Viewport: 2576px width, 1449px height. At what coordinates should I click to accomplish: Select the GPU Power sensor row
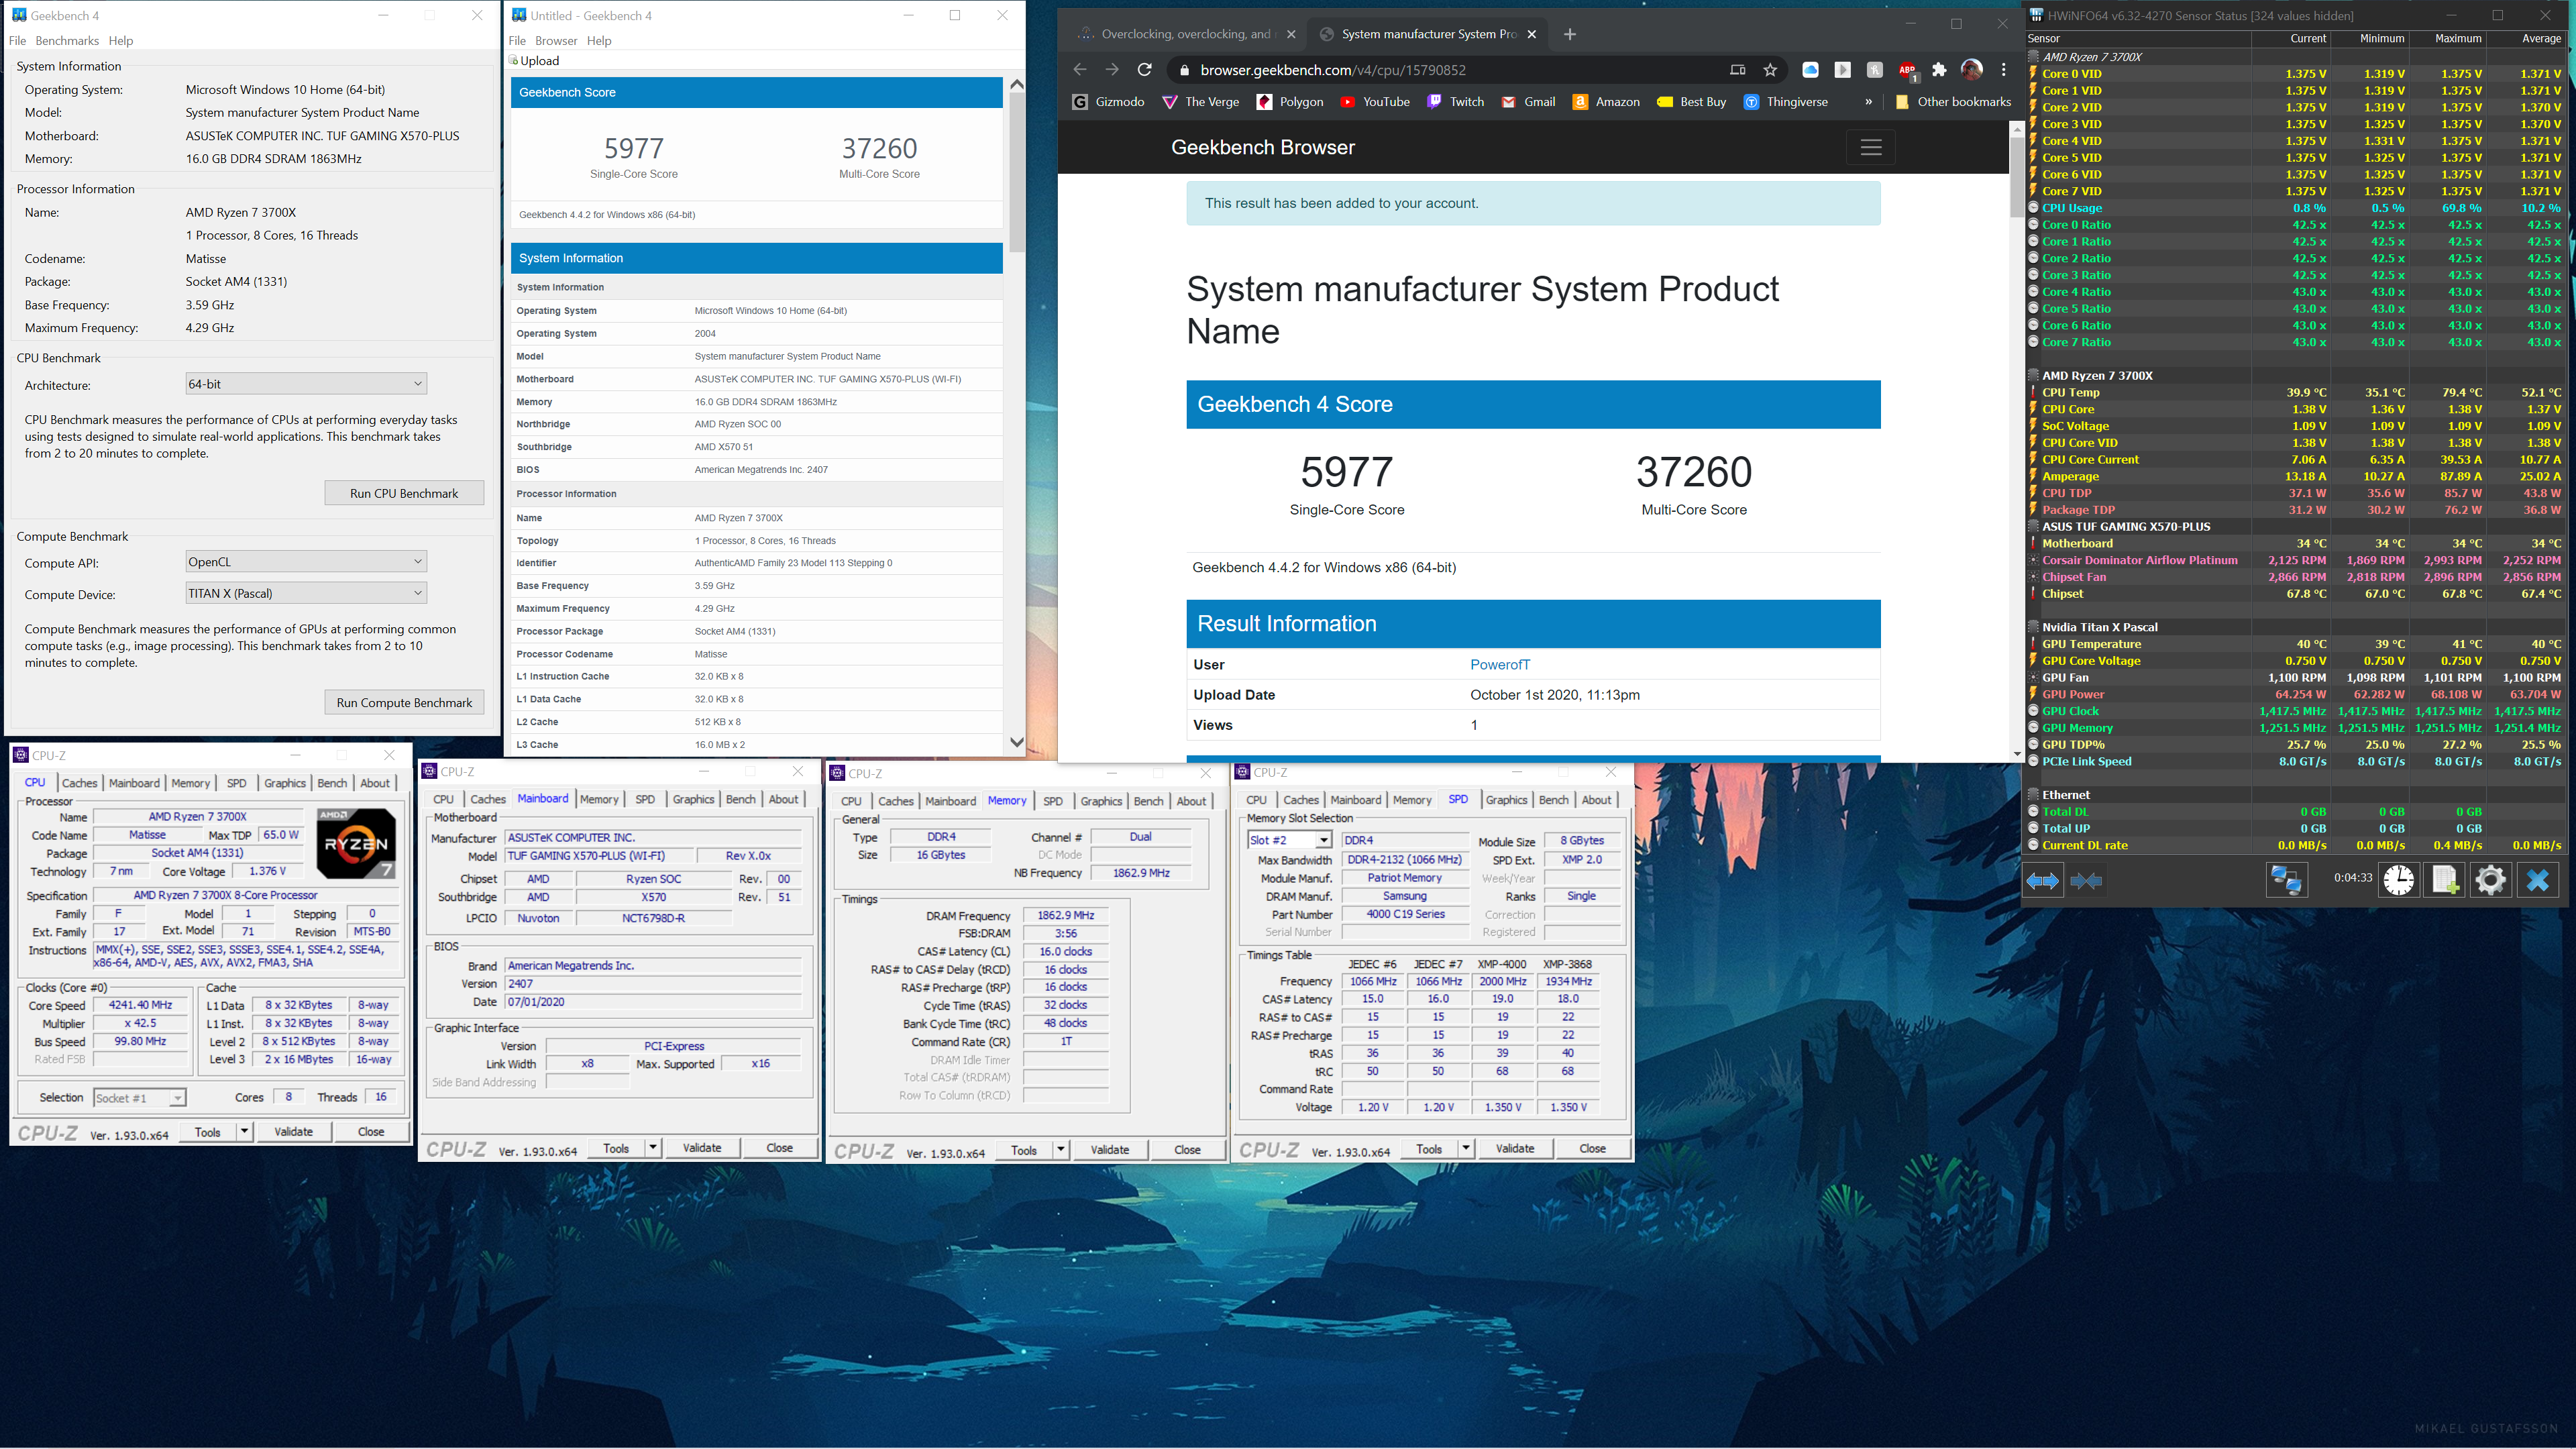(2295, 694)
